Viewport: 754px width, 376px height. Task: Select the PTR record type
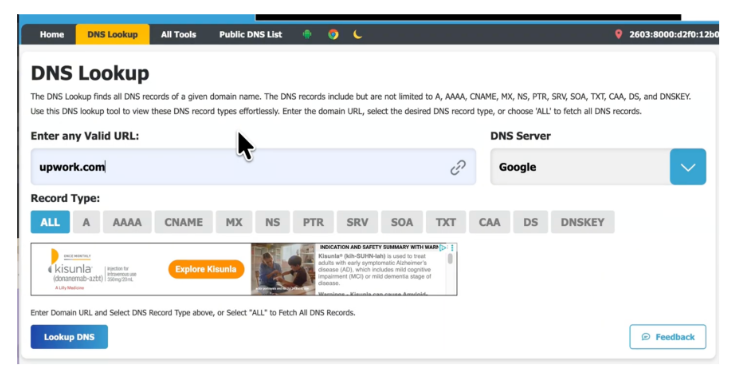[x=313, y=222]
